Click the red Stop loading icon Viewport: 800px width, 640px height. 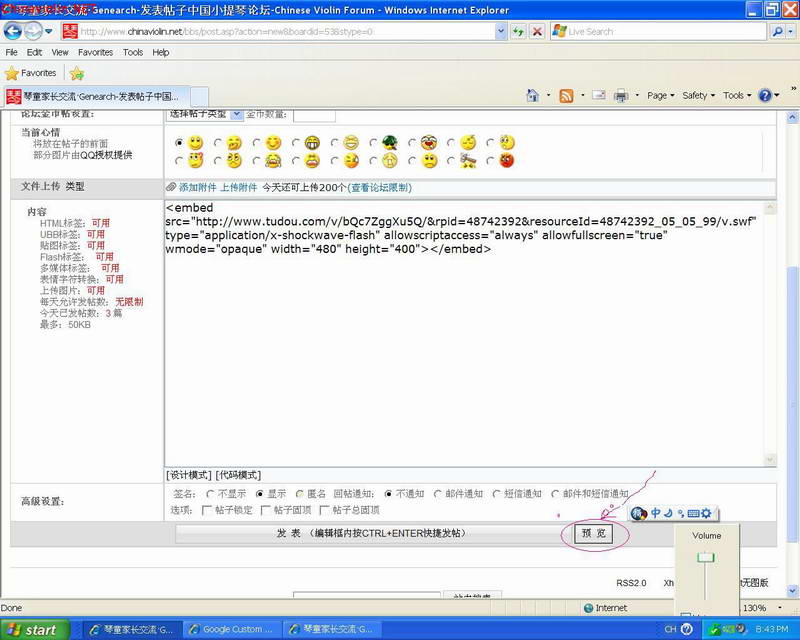[x=537, y=32]
